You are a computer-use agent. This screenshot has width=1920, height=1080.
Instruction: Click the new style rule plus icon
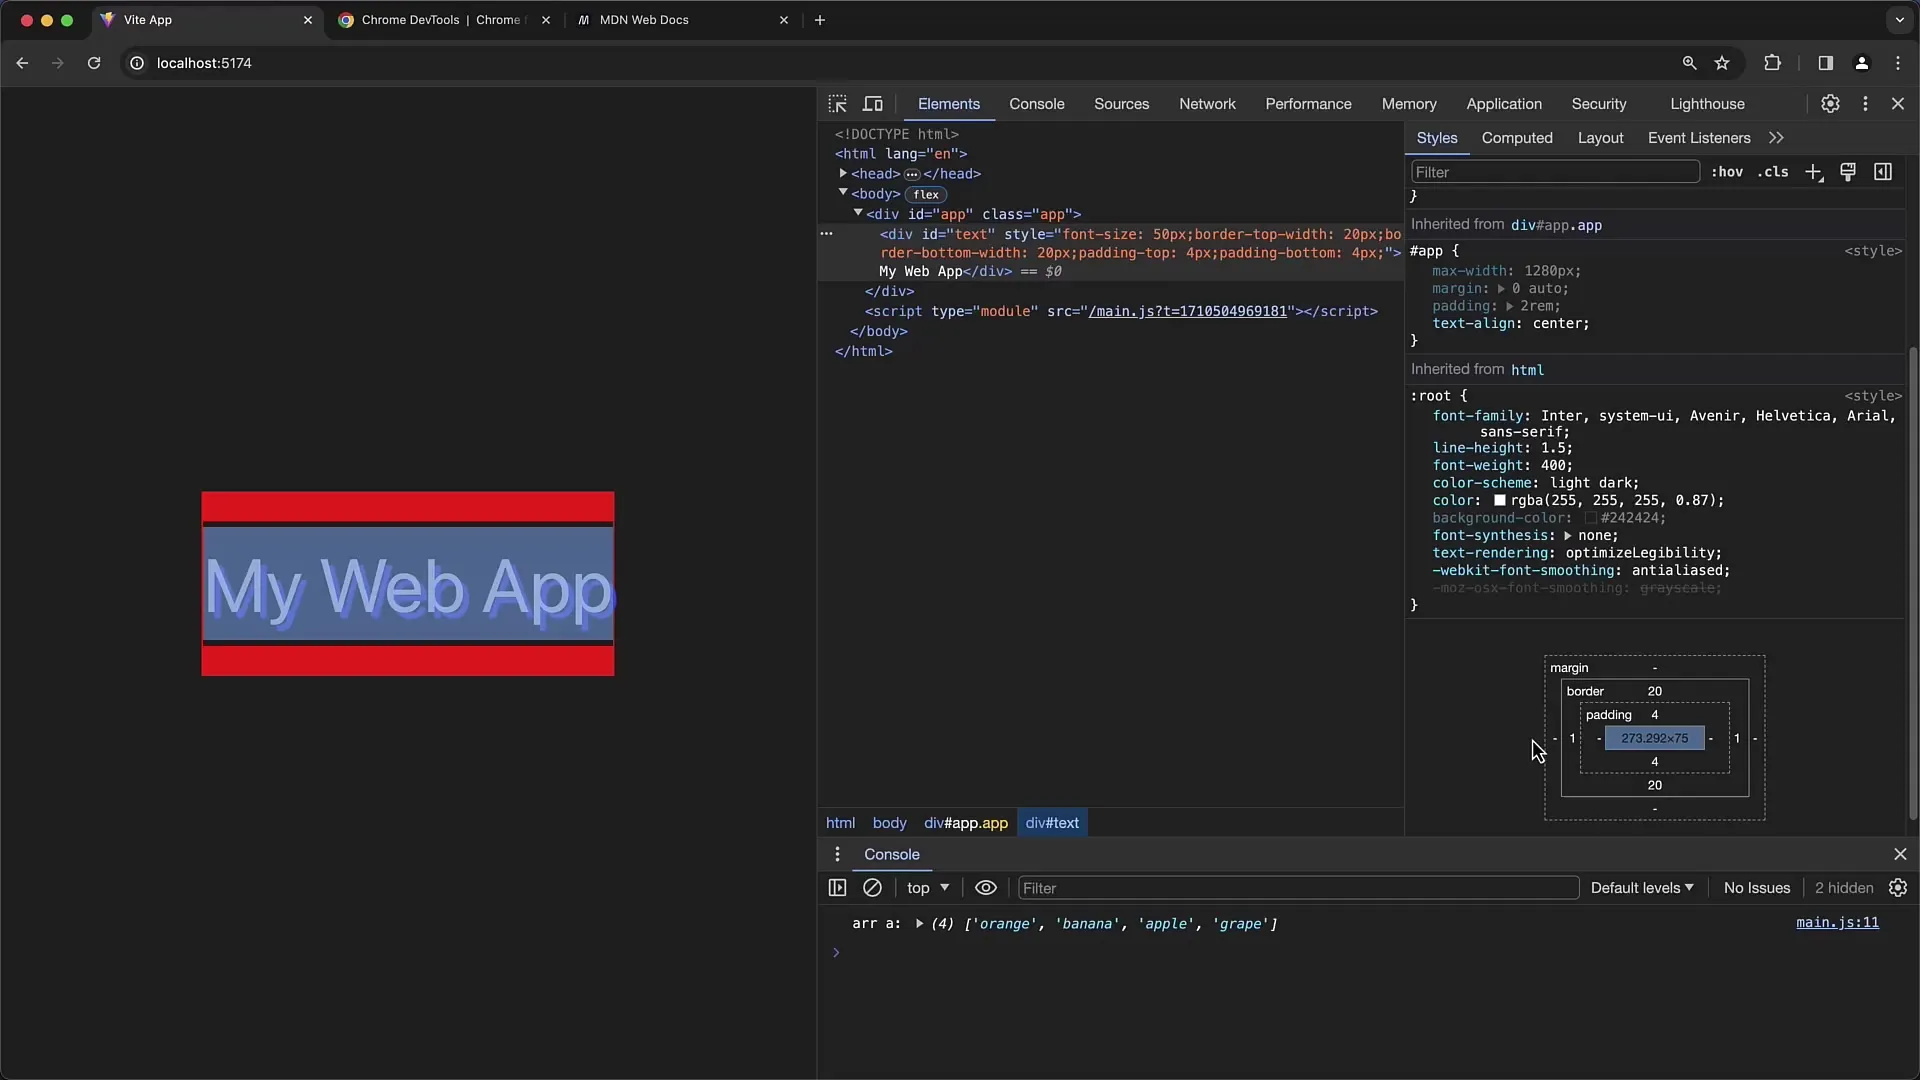click(x=1814, y=172)
